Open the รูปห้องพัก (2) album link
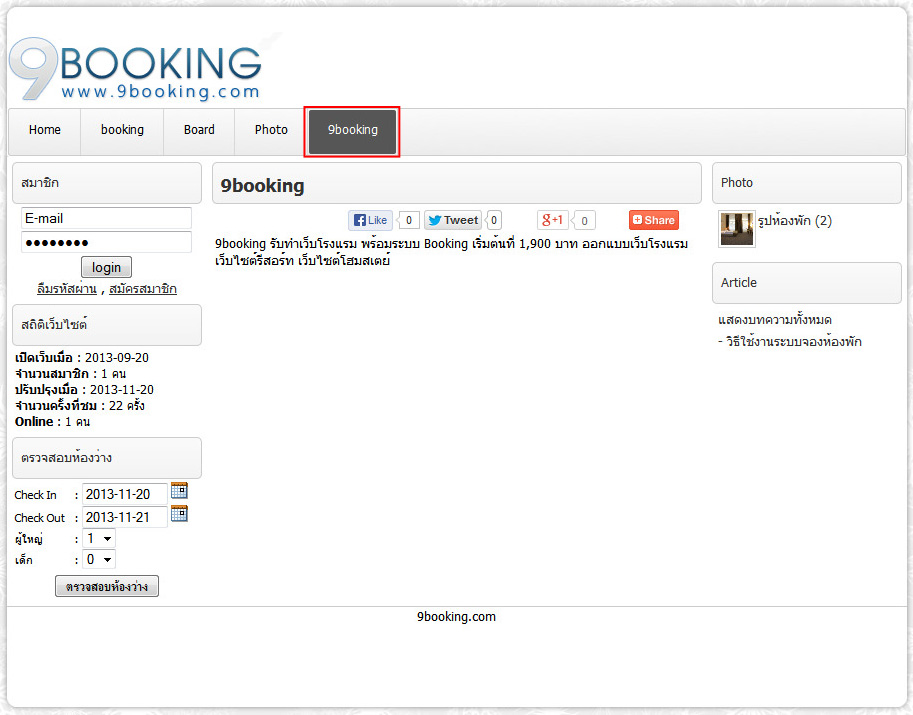The width and height of the screenshot is (913, 715). point(794,221)
